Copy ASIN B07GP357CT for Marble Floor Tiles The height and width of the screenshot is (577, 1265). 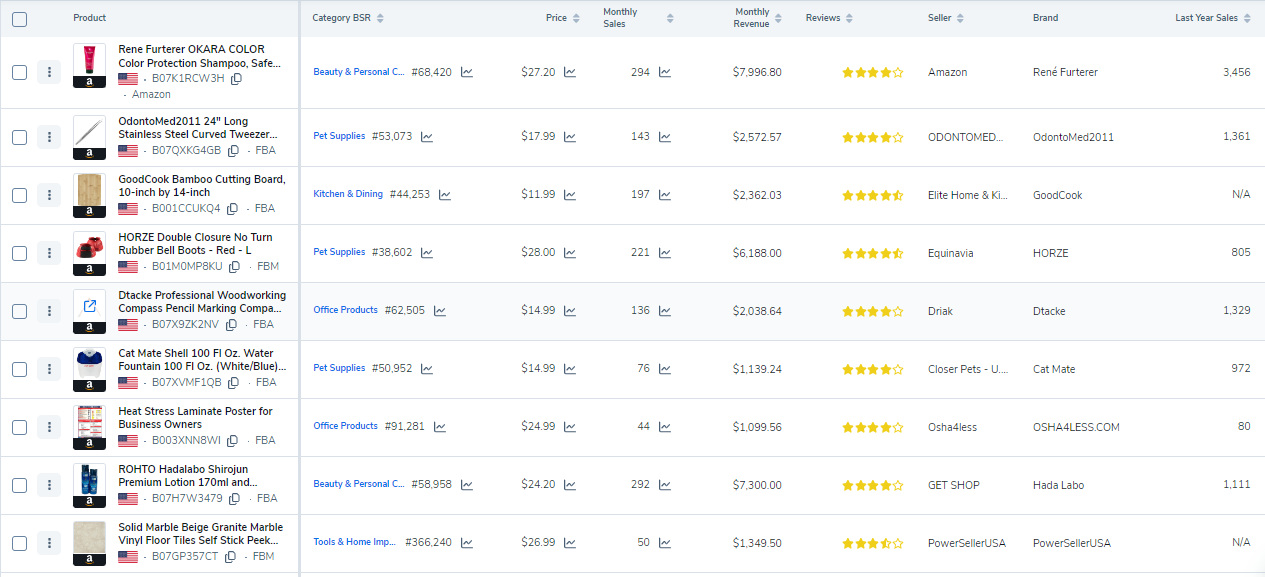[230, 557]
